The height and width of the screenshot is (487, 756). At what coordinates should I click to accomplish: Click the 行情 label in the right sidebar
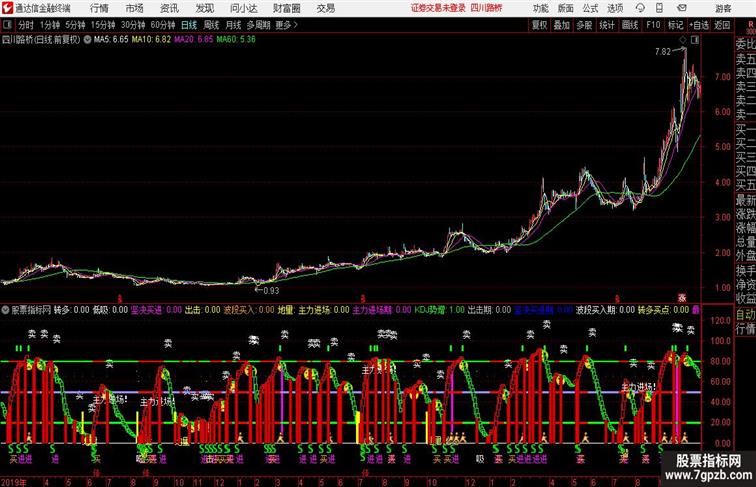click(745, 329)
